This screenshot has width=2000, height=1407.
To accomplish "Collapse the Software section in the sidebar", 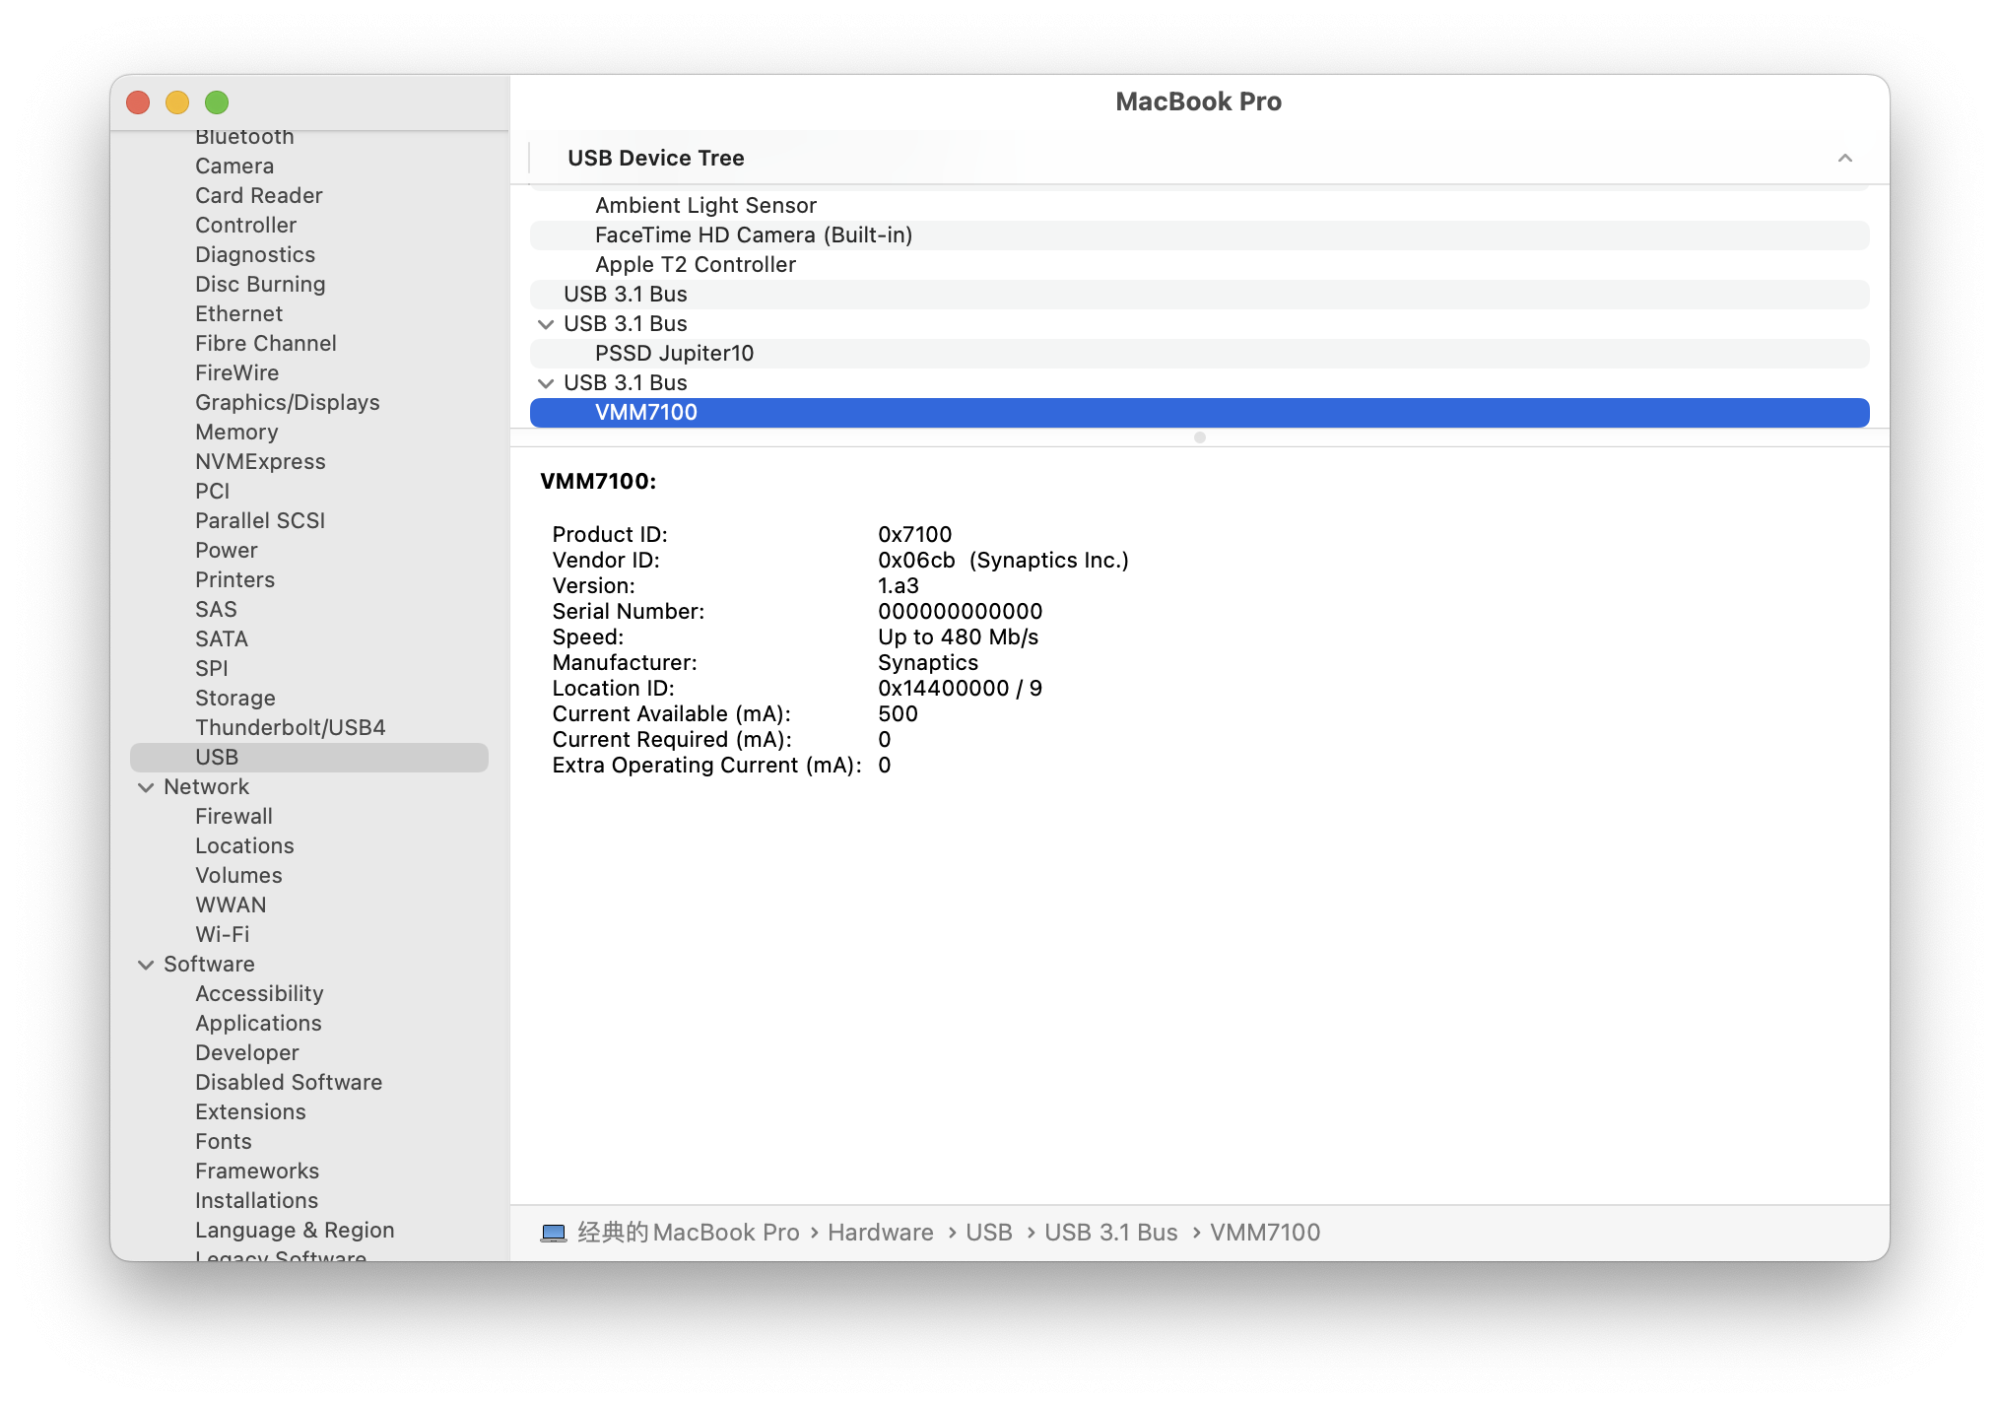I will tap(144, 964).
